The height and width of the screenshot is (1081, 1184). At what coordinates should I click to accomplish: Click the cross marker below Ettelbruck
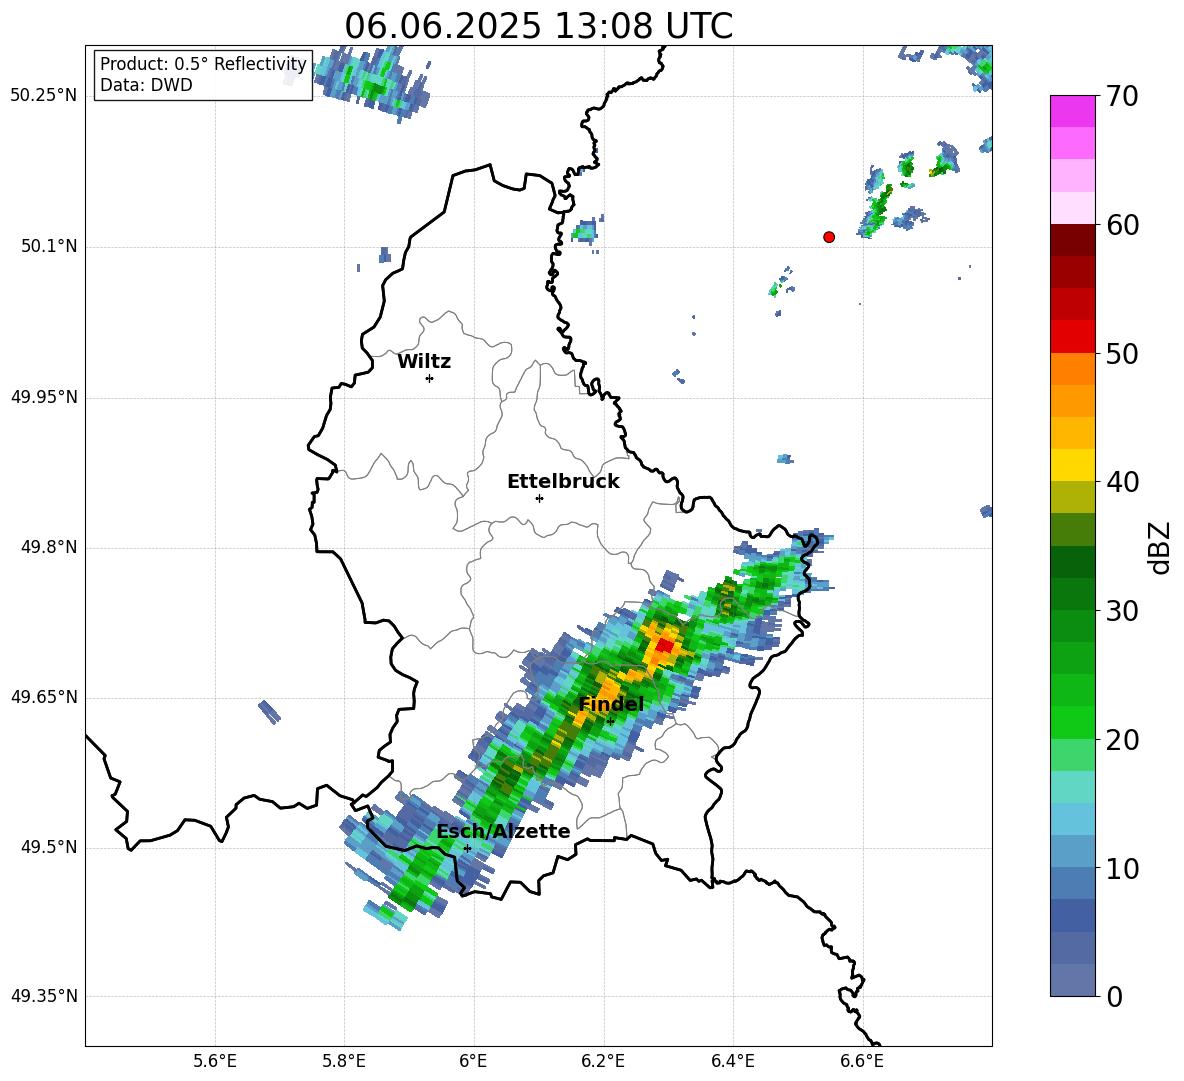[539, 498]
